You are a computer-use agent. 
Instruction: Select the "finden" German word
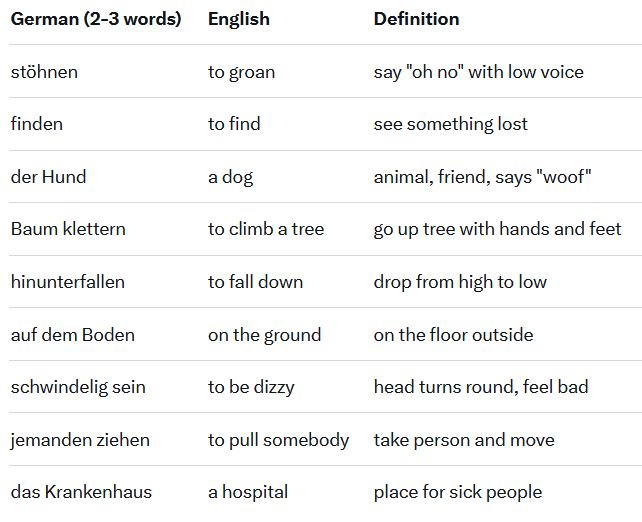click(37, 124)
